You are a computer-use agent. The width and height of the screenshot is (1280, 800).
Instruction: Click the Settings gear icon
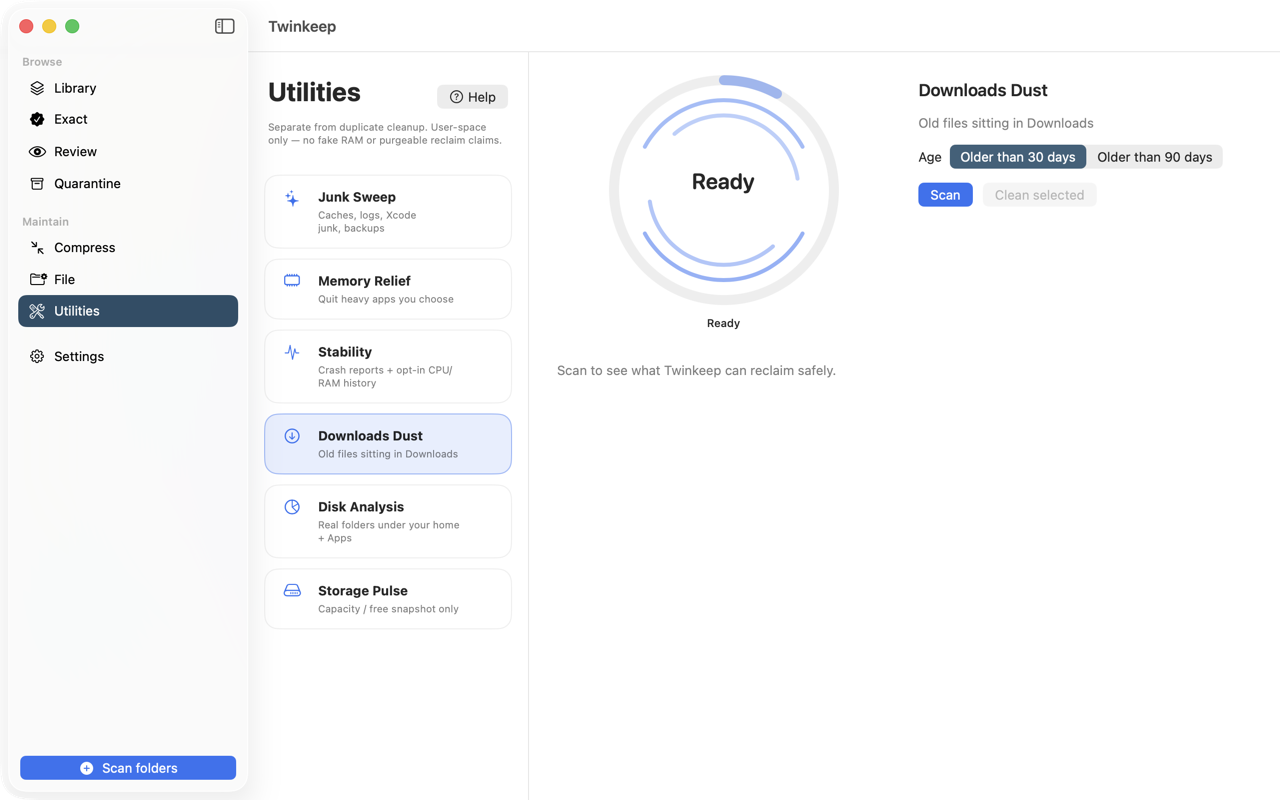tap(37, 356)
